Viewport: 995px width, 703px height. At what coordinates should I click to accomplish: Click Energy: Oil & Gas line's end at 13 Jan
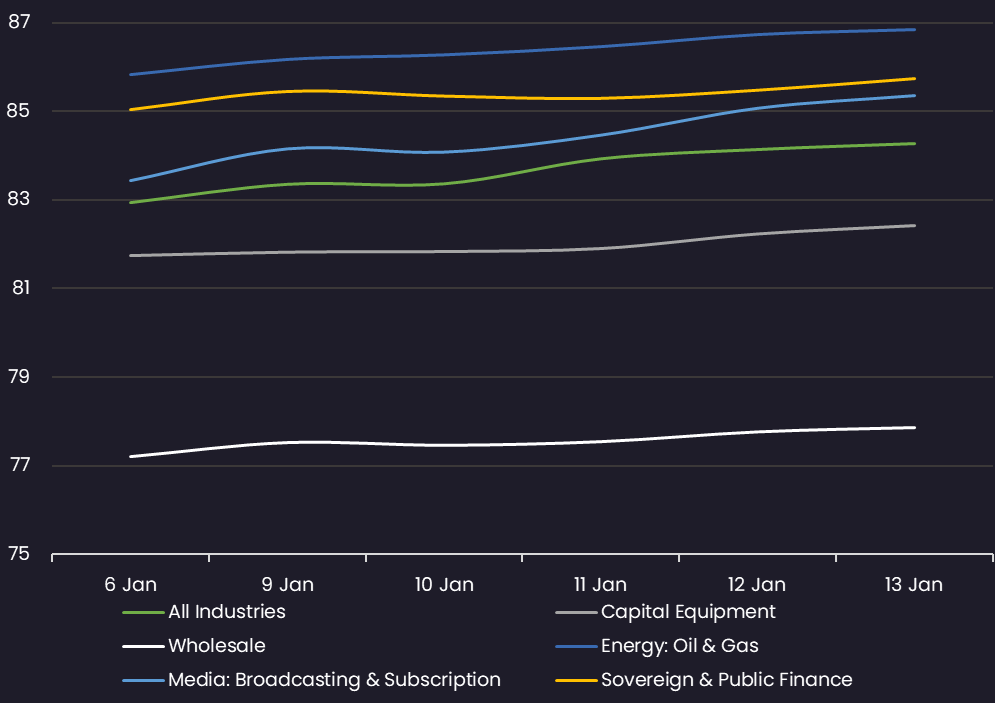(914, 30)
